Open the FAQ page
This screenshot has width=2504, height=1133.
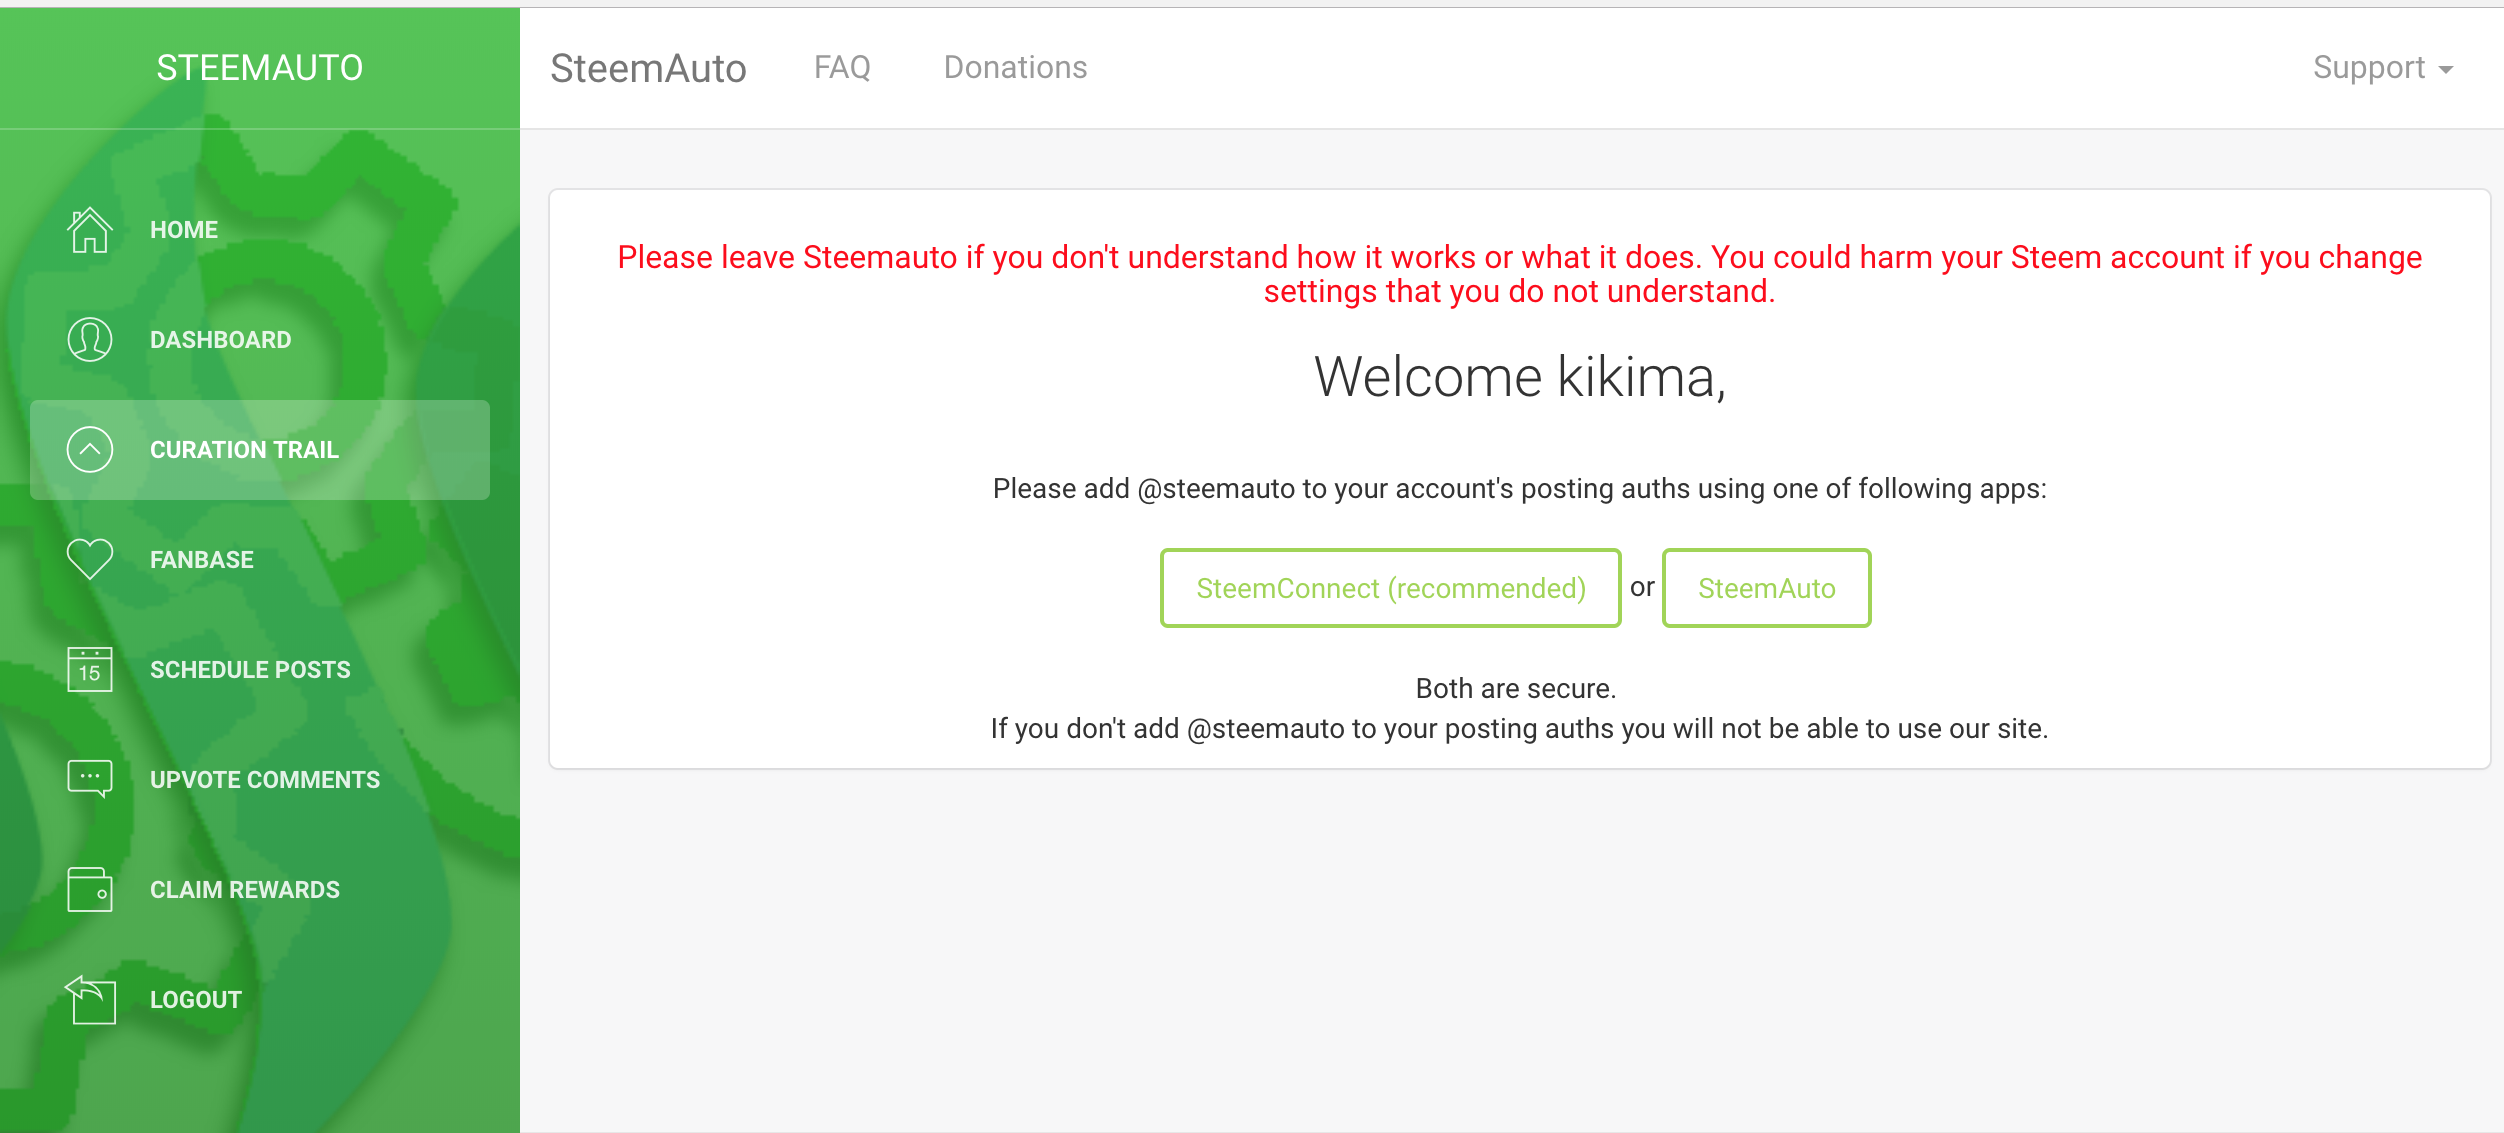pyautogui.click(x=842, y=68)
